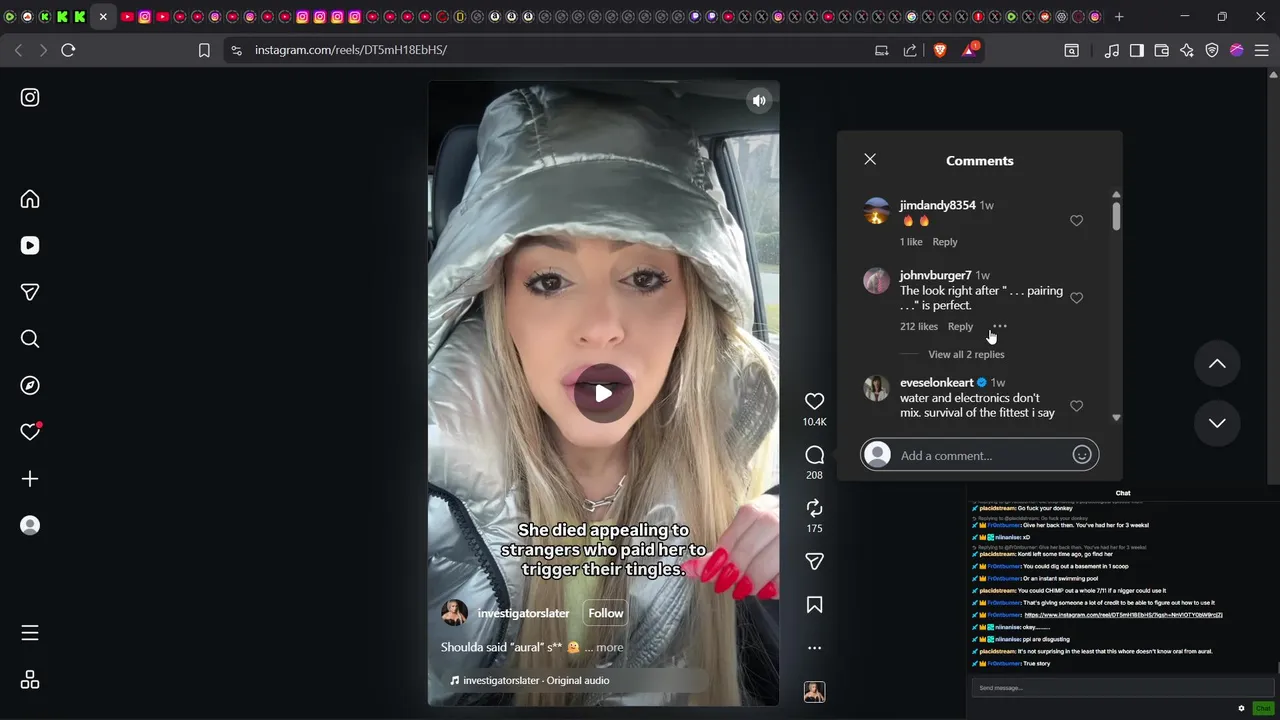Open johnvburger7 username link
The height and width of the screenshot is (720, 1280).
tap(935, 275)
